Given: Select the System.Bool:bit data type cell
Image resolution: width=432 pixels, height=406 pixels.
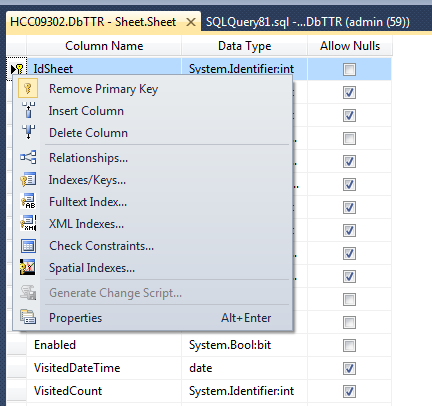Looking at the screenshot, I should coord(244,345).
